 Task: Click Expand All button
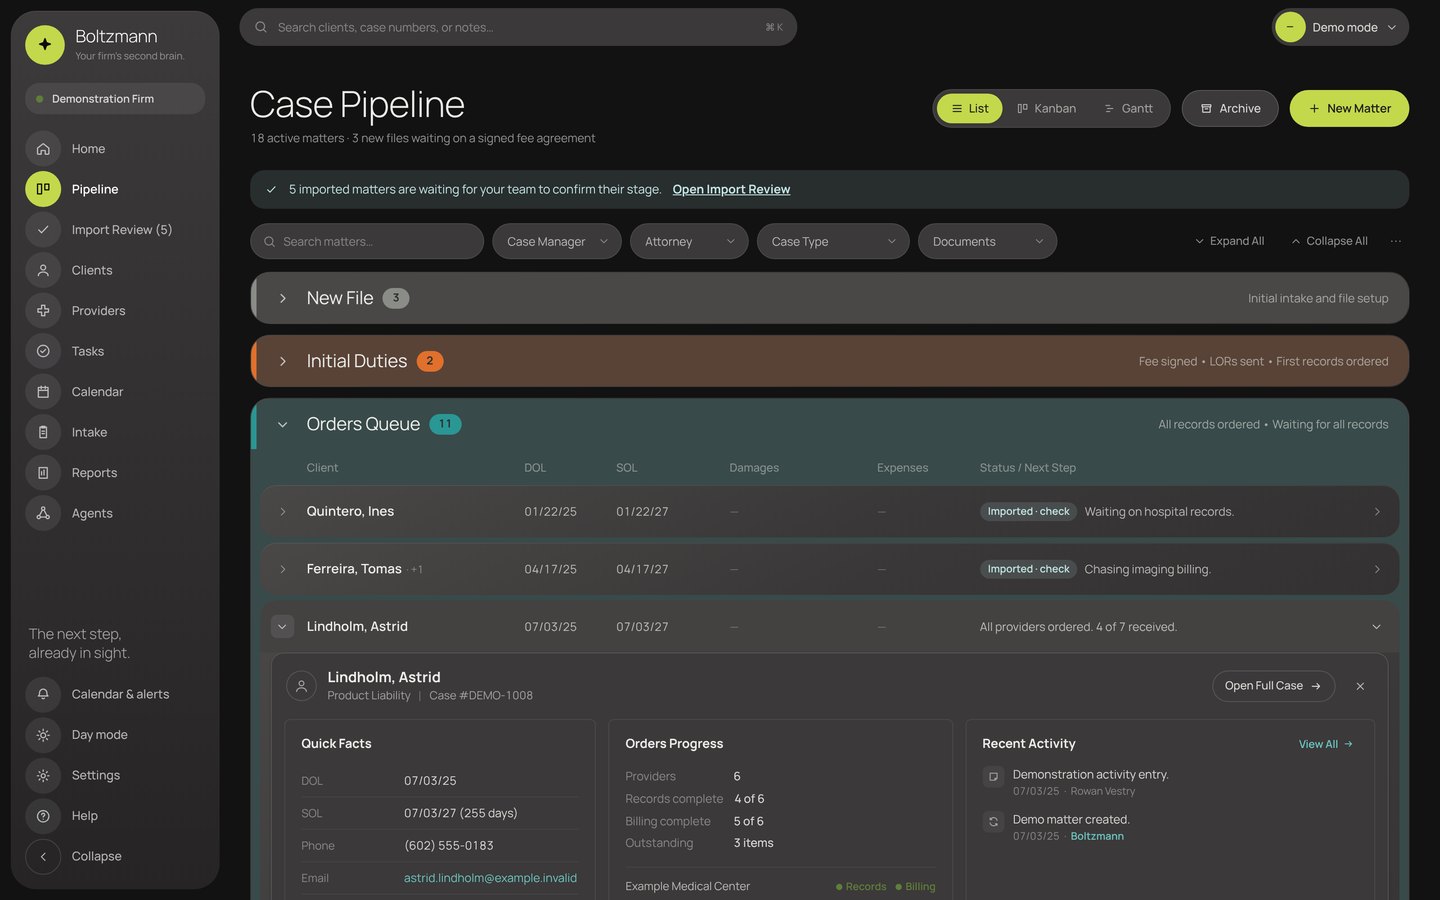pos(1229,241)
